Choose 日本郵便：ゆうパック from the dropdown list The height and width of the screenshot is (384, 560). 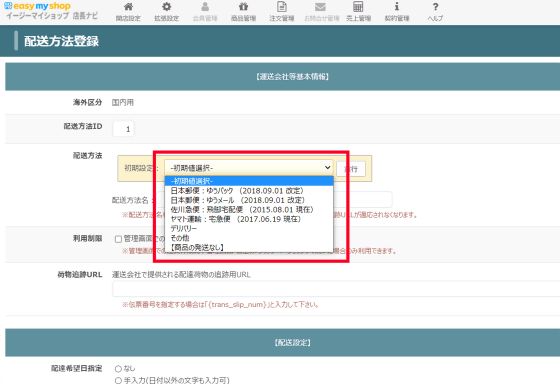(x=249, y=191)
